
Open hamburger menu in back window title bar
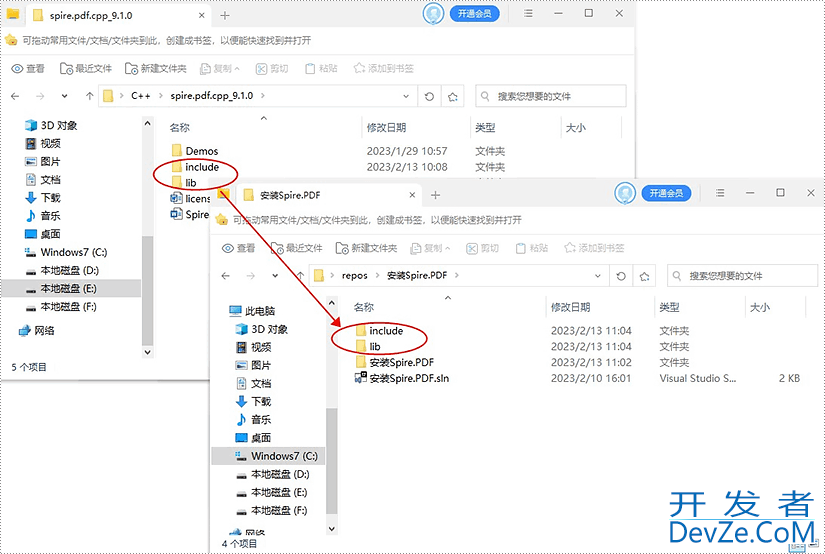pos(528,14)
